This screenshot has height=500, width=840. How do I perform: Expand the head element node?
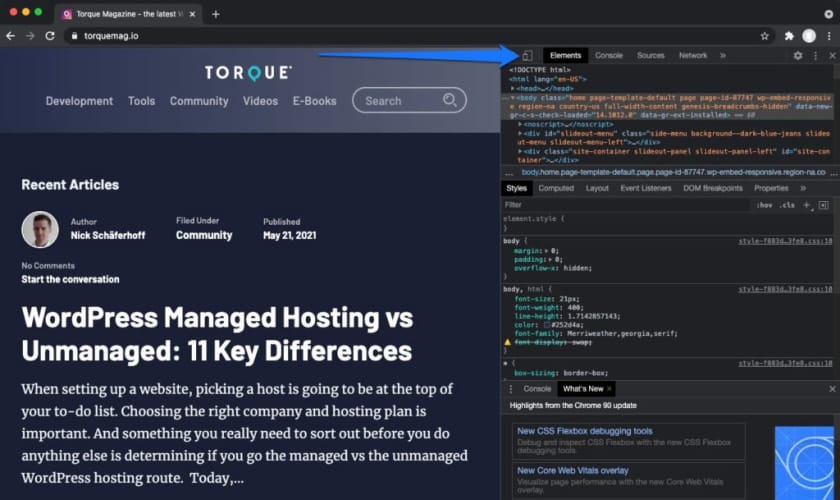coord(513,88)
